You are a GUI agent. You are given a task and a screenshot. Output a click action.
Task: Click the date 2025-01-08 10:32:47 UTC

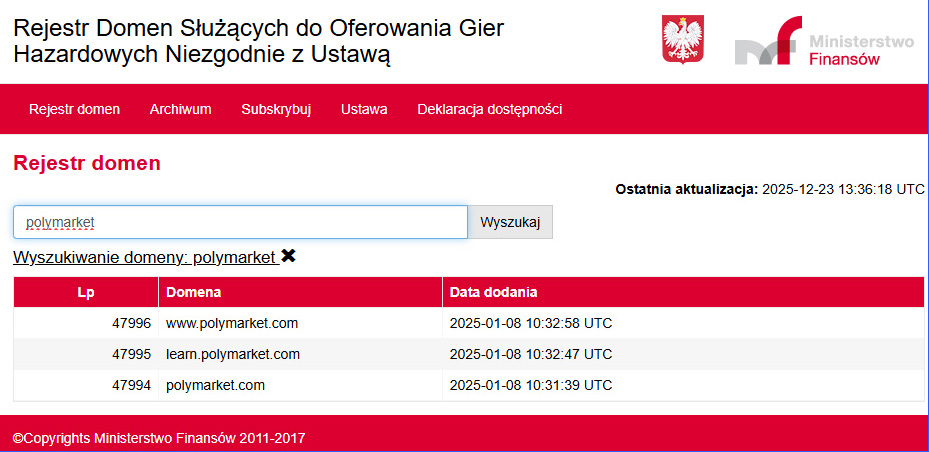tap(531, 354)
